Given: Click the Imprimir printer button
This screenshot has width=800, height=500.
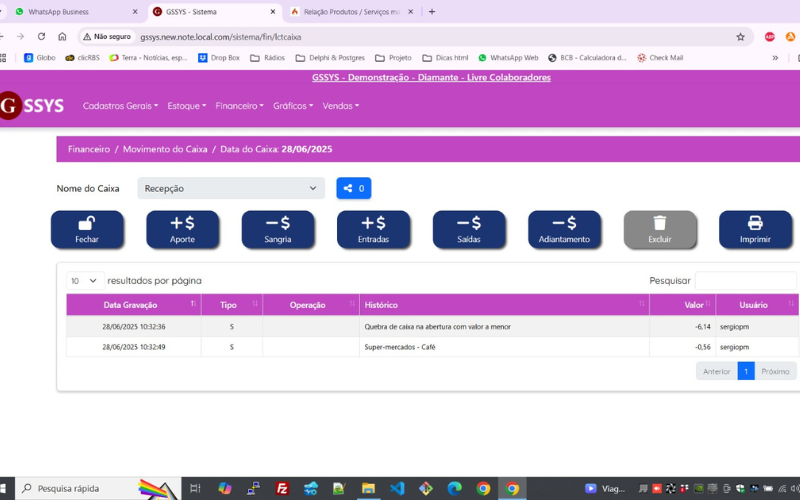Looking at the screenshot, I should pos(755,229).
